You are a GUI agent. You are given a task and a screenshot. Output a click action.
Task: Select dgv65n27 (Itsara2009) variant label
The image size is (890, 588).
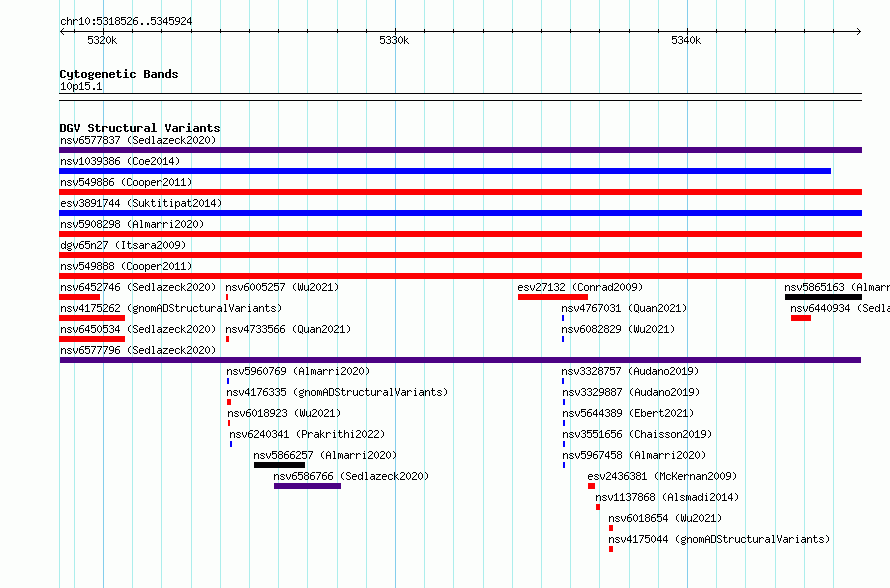pos(123,245)
